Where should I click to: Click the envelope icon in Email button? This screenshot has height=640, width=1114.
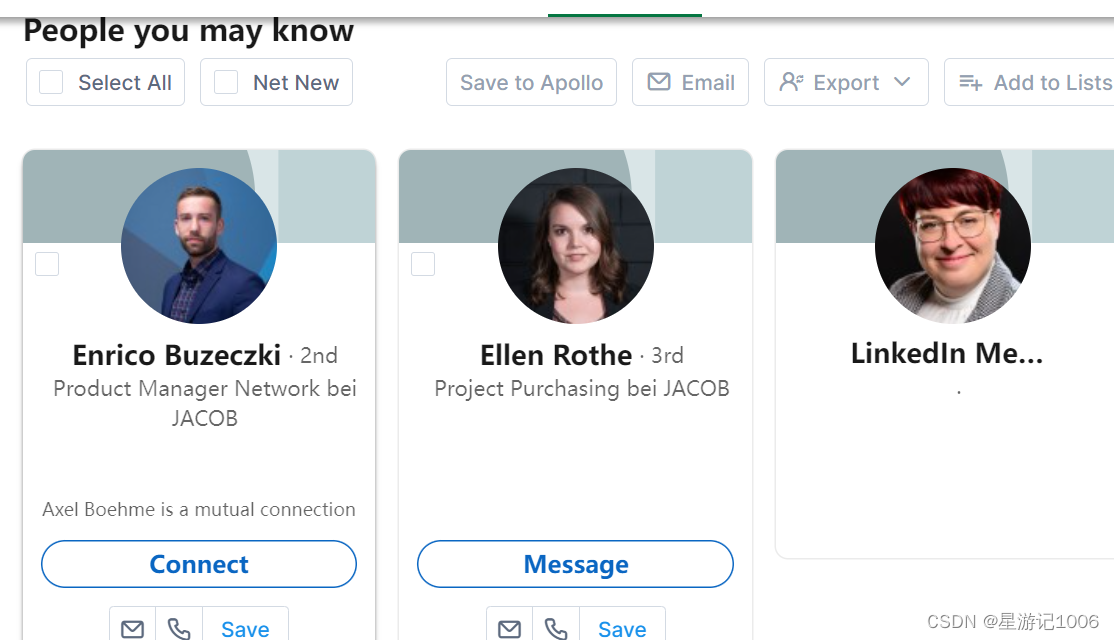click(659, 82)
